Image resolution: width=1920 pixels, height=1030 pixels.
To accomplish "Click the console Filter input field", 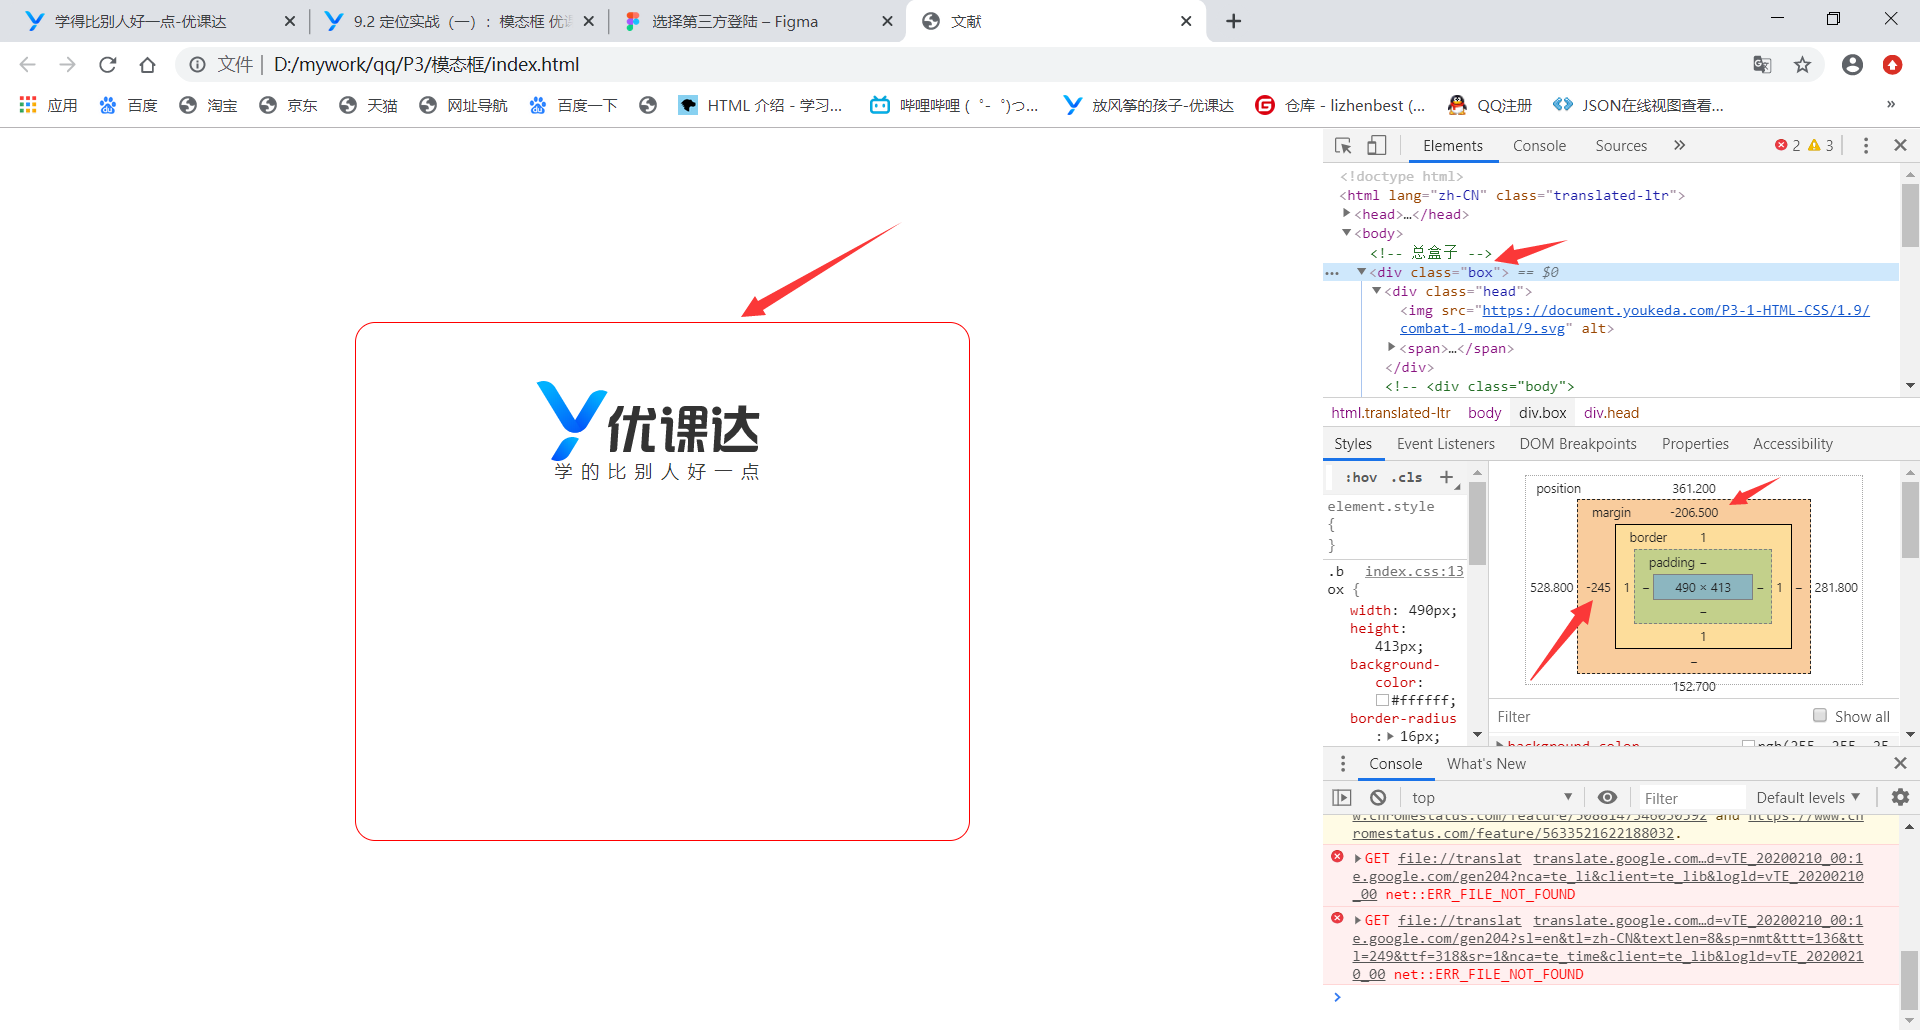I will (1690, 798).
